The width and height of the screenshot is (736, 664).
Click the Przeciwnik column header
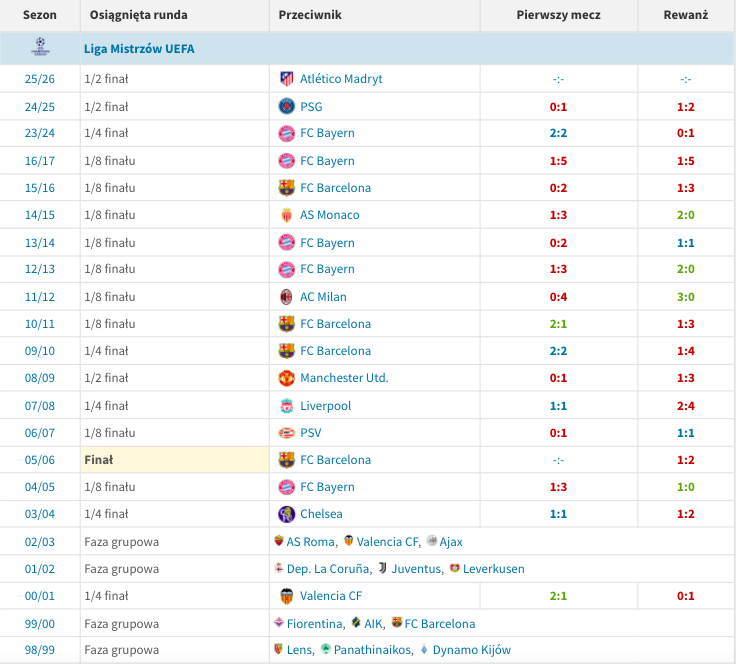[x=310, y=15]
